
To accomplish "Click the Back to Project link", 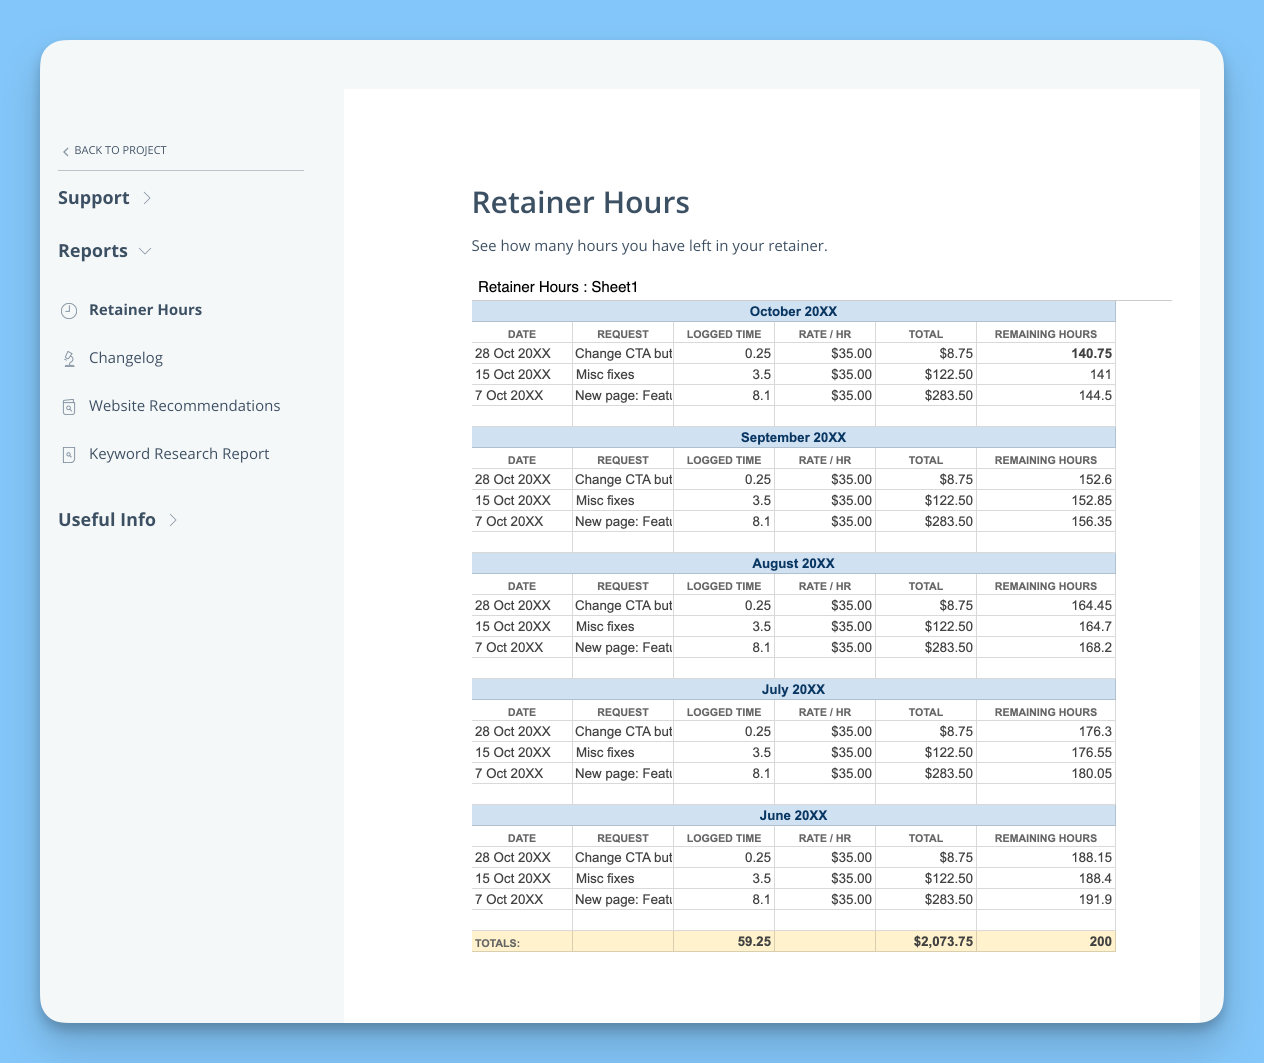I will tap(114, 150).
